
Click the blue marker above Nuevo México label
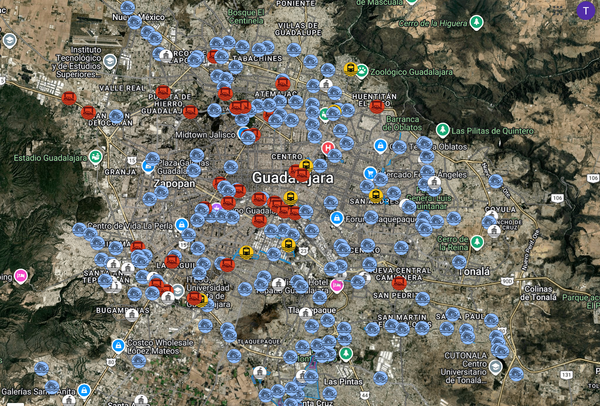[128, 8]
